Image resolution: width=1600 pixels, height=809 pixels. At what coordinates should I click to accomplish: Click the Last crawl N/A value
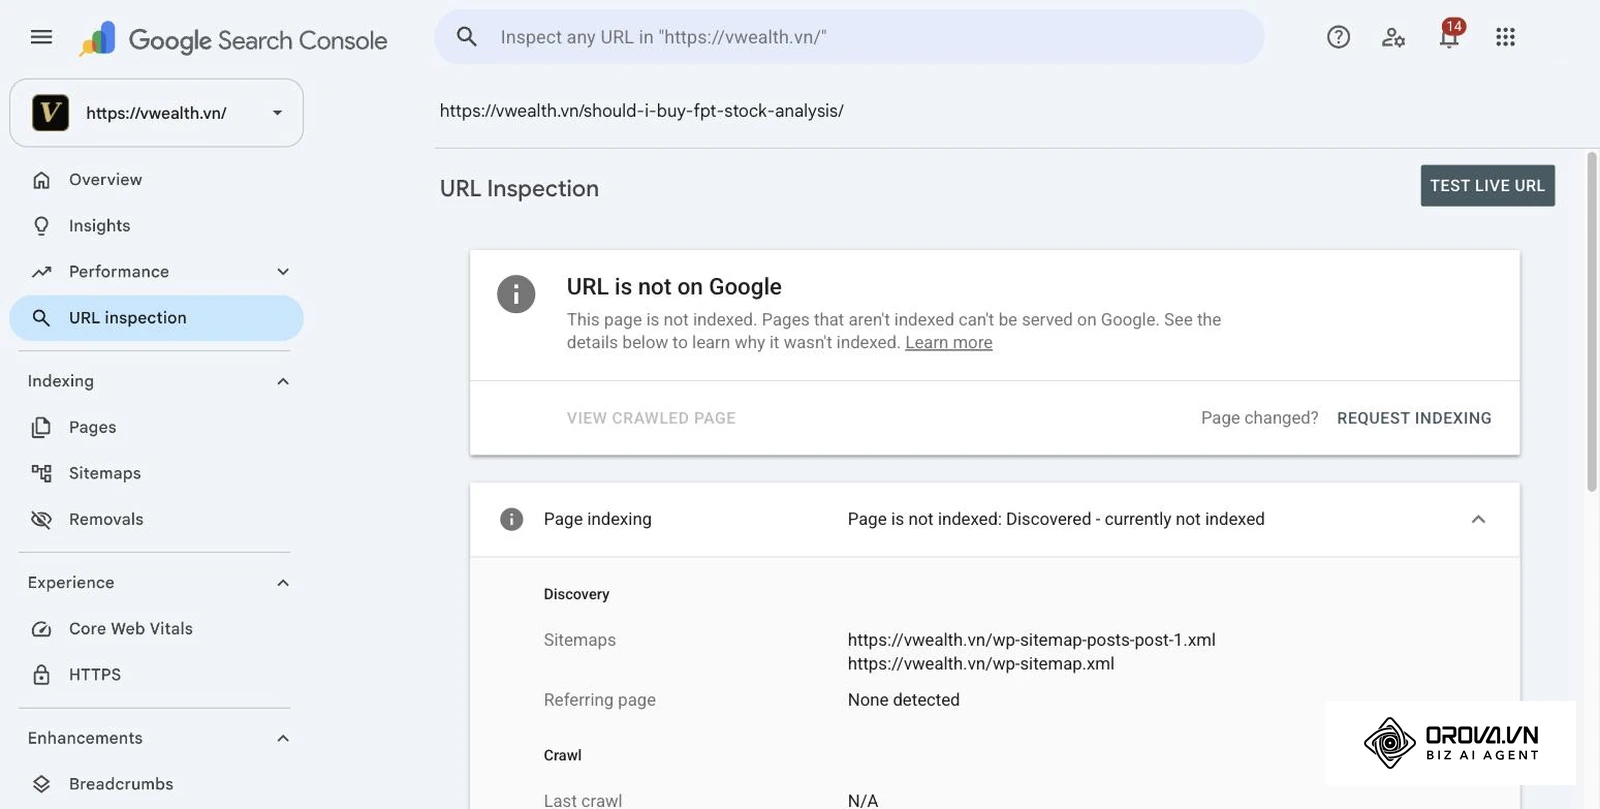tap(863, 800)
